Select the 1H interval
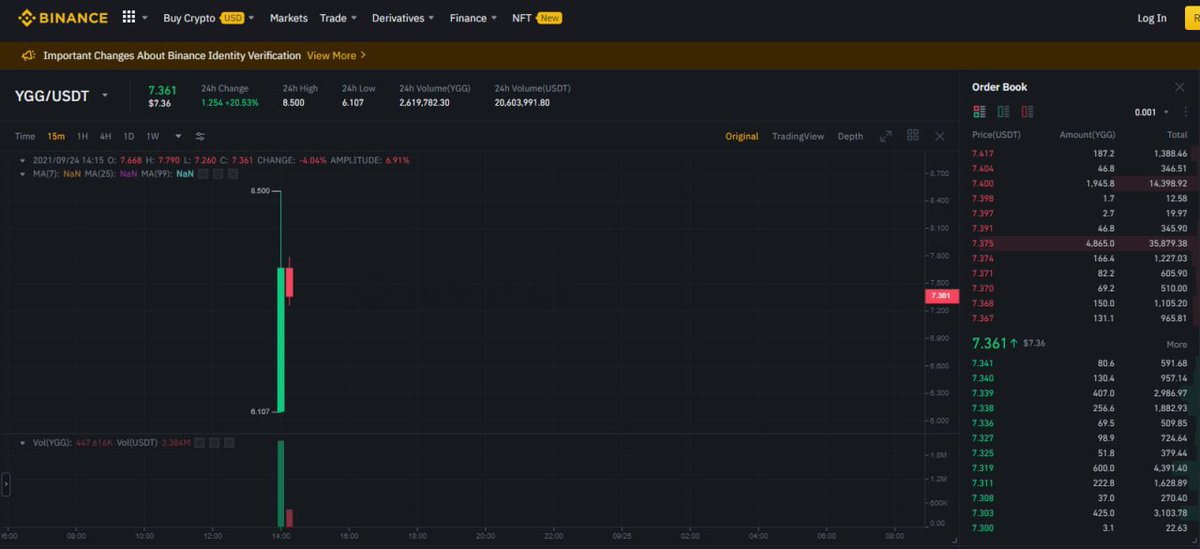The image size is (1200, 549). [x=82, y=136]
